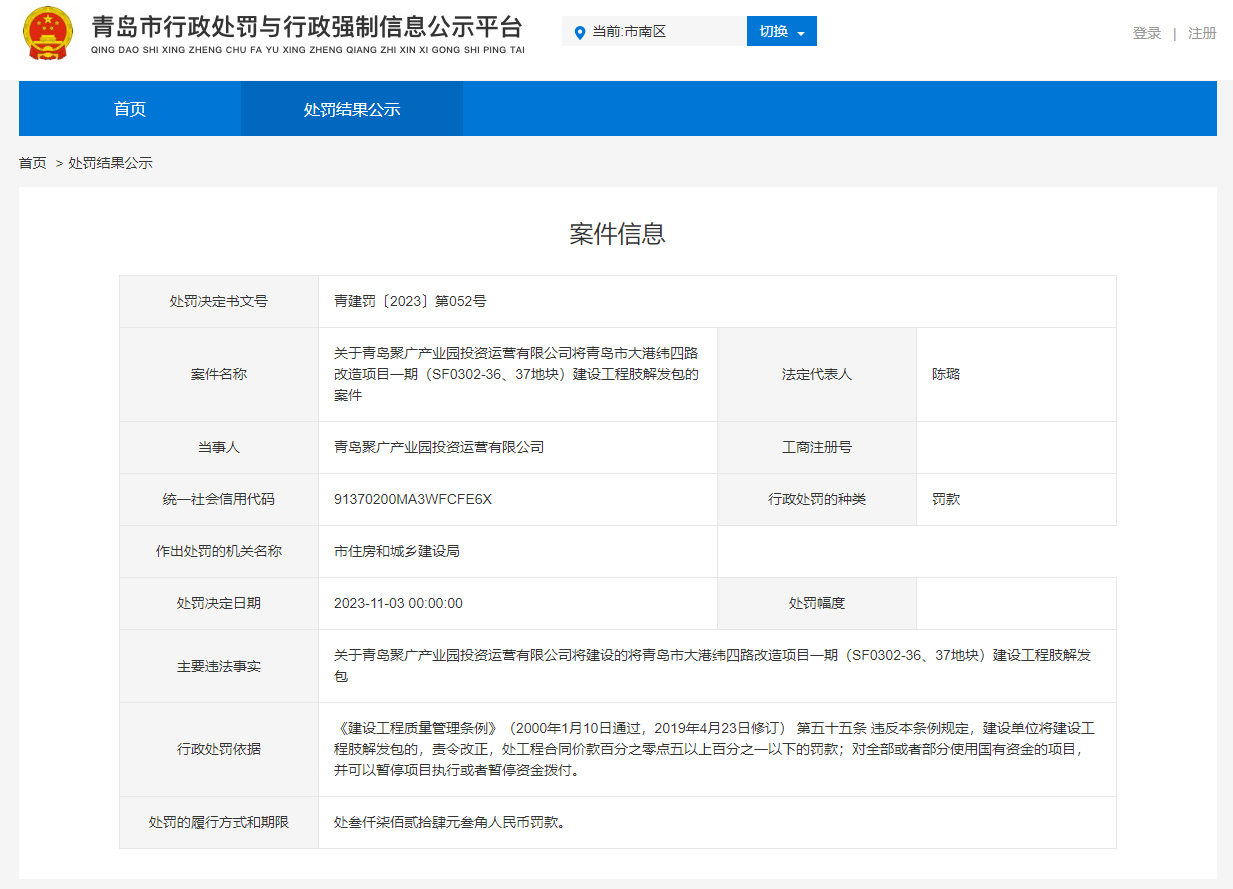Viewport: 1233px width, 889px height.
Task: Click the platform title 青岛市行政处罚与行政强制信息公示平台
Action: 307,26
